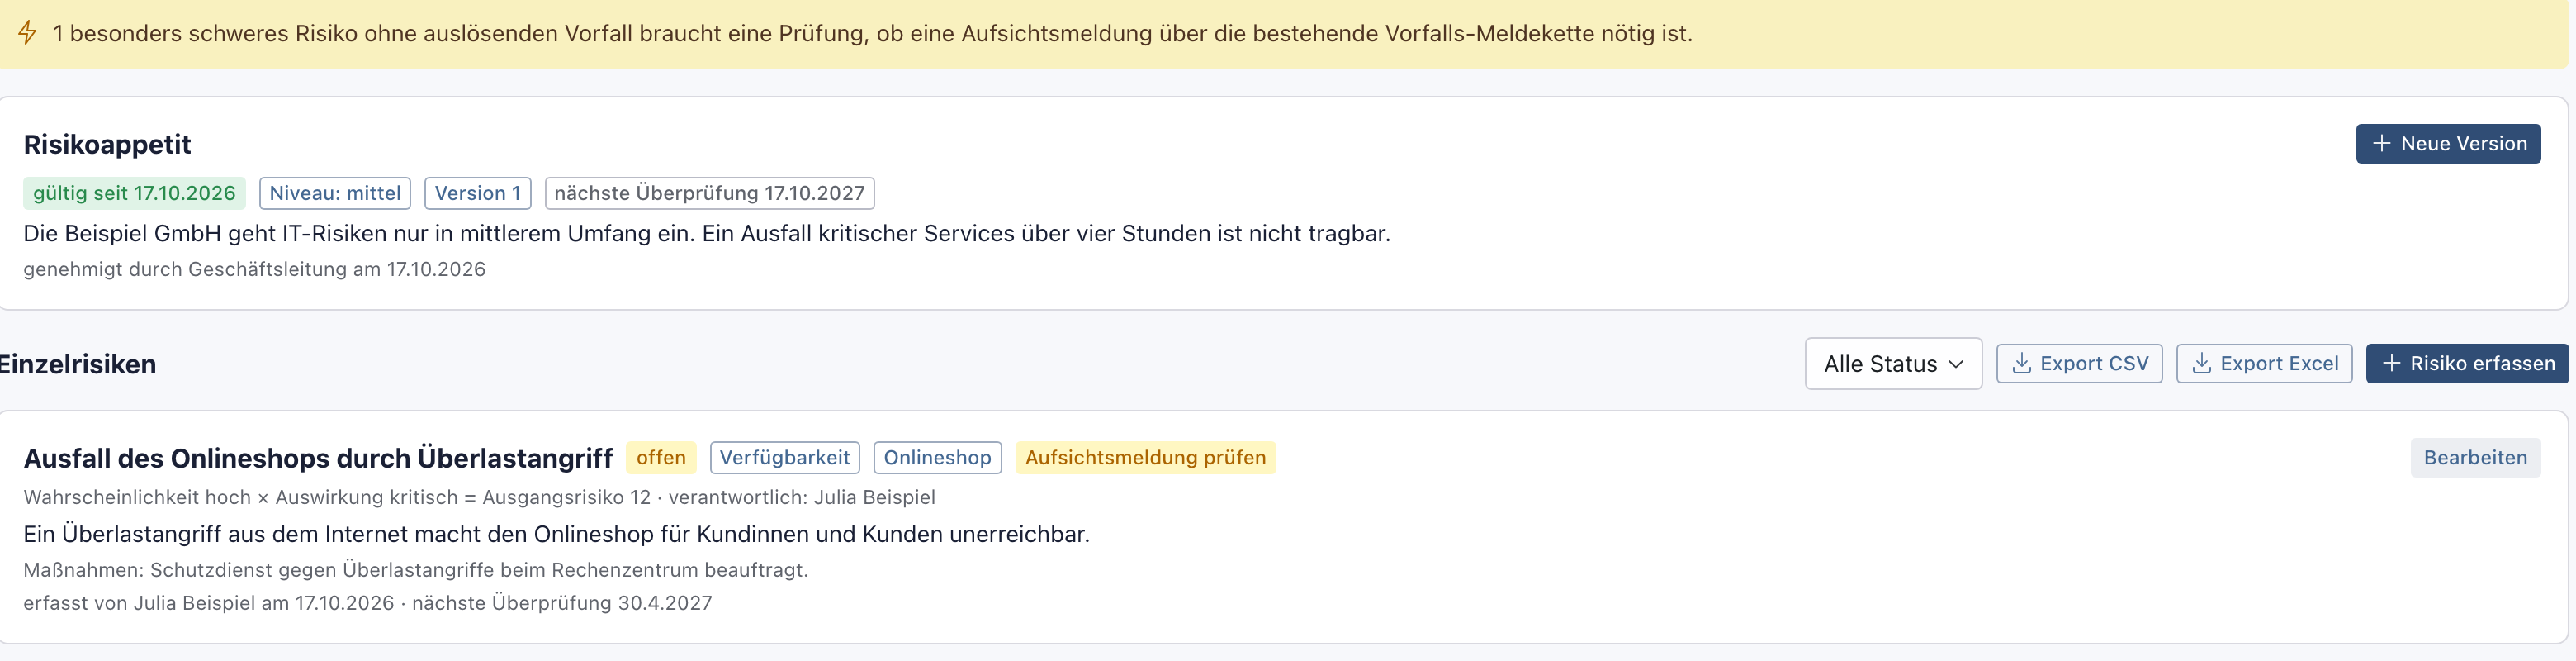
Task: Click the Ein Überlastangriff aus dem Internet description
Action: [x=556, y=534]
